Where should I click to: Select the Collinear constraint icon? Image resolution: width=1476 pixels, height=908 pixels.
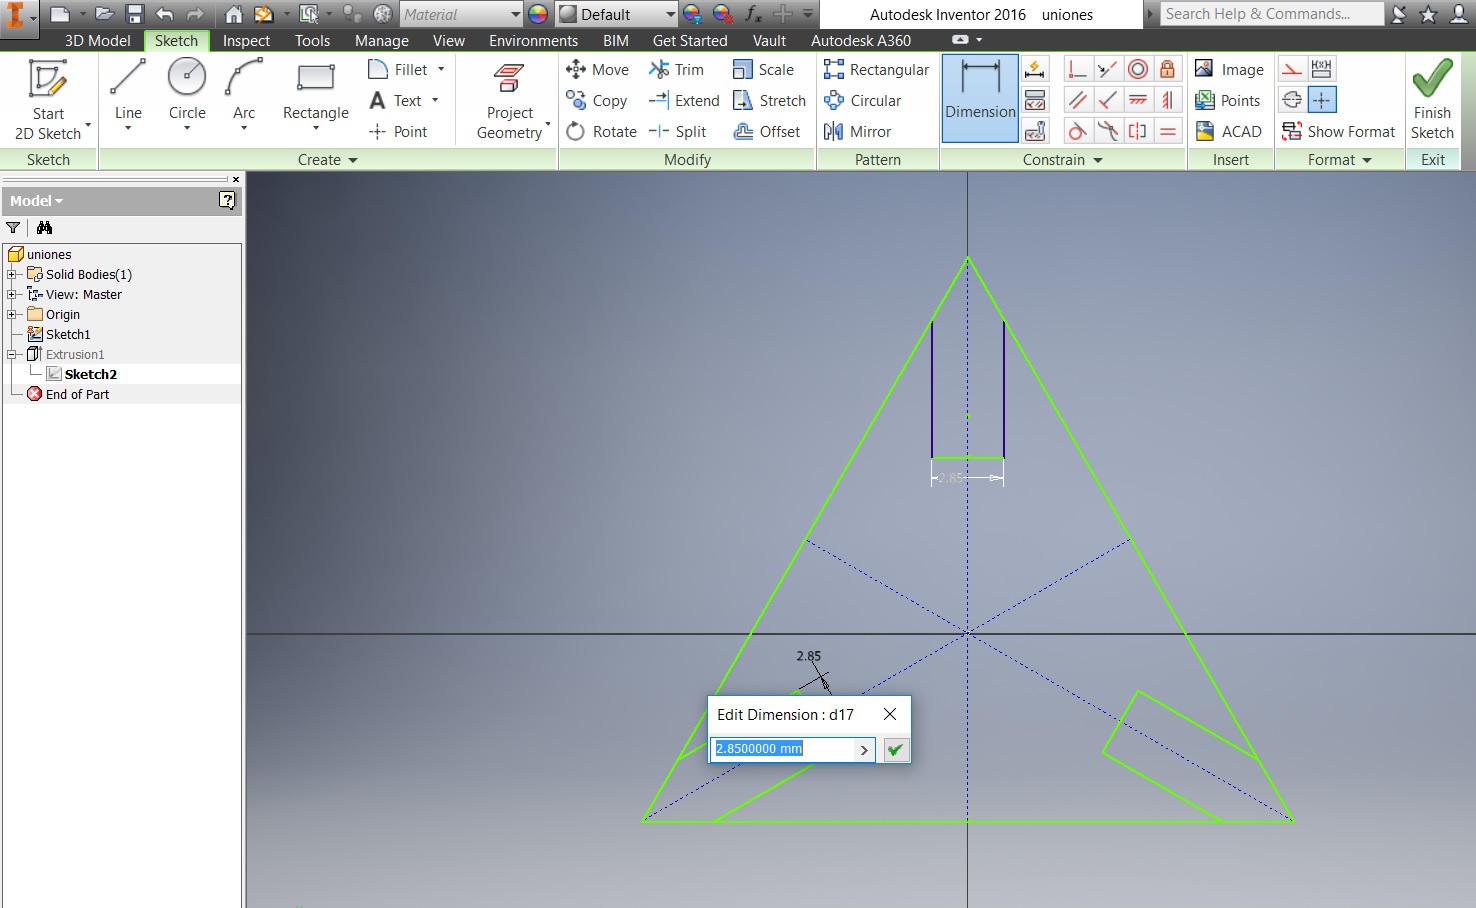point(1107,69)
